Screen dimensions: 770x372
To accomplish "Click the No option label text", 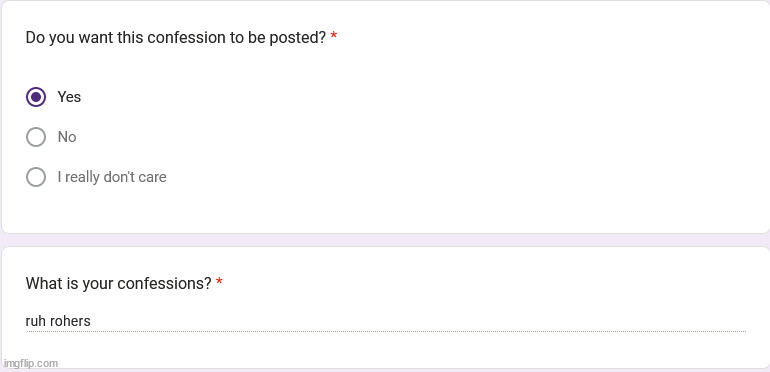I will 67,137.
